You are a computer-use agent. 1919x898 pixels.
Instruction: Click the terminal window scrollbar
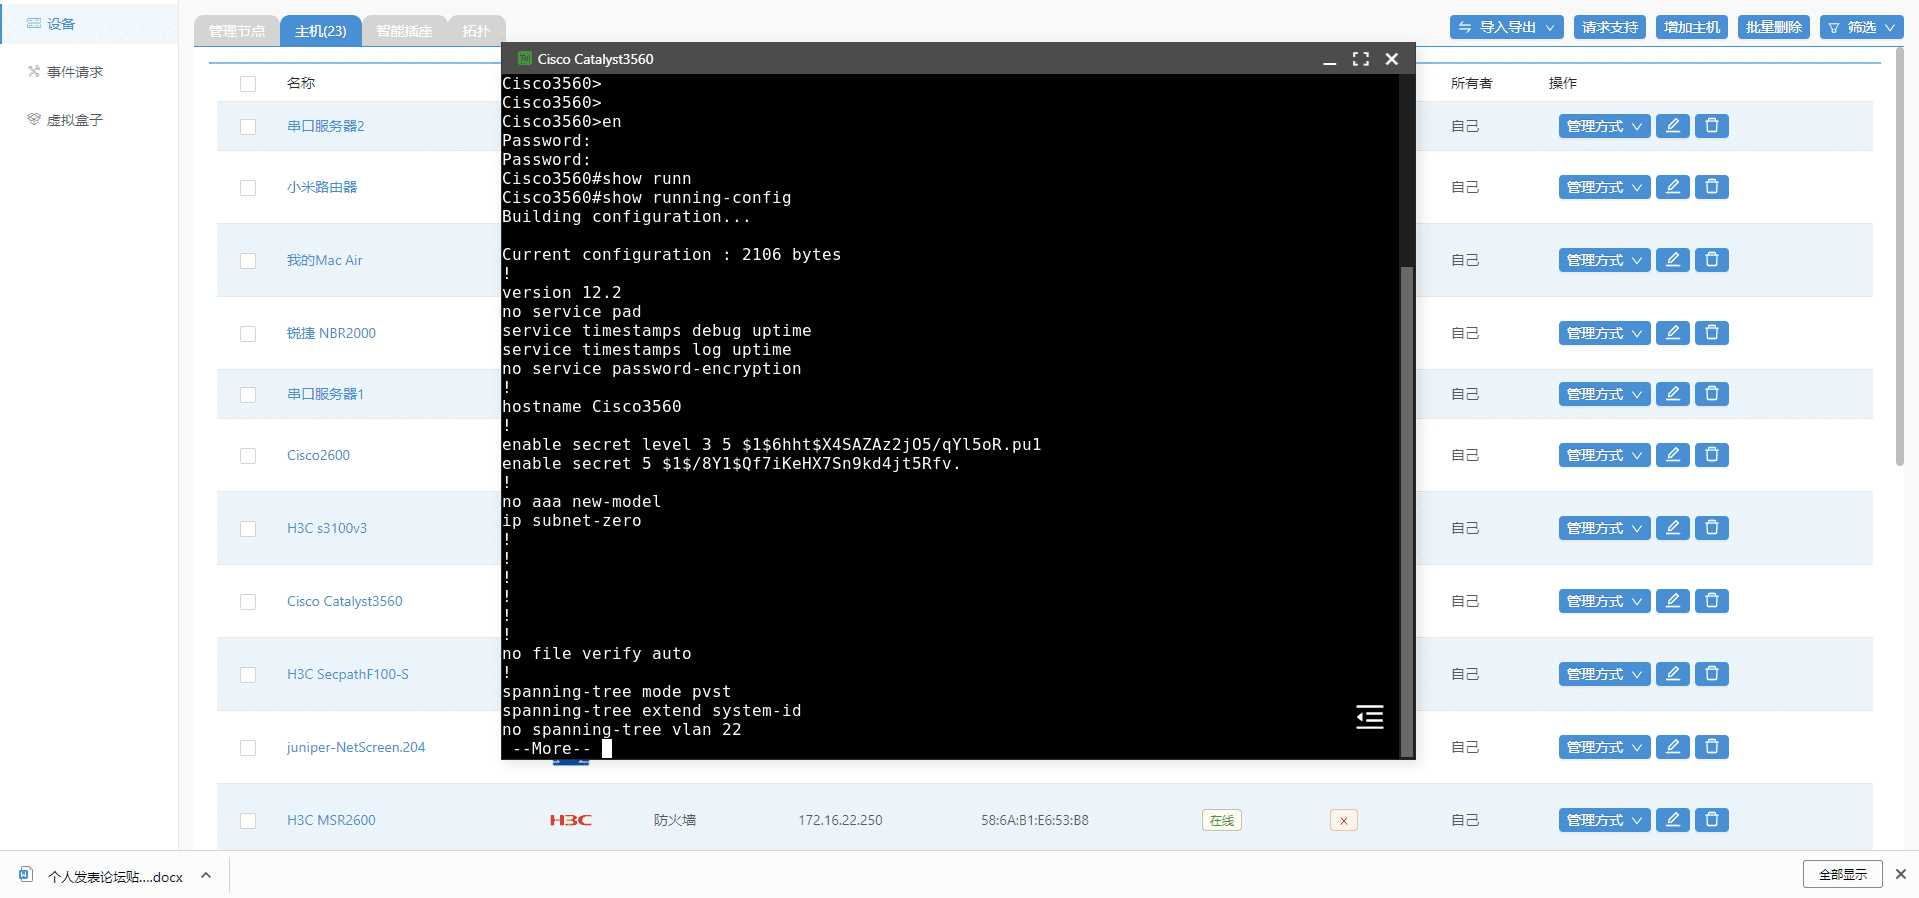[x=1407, y=510]
